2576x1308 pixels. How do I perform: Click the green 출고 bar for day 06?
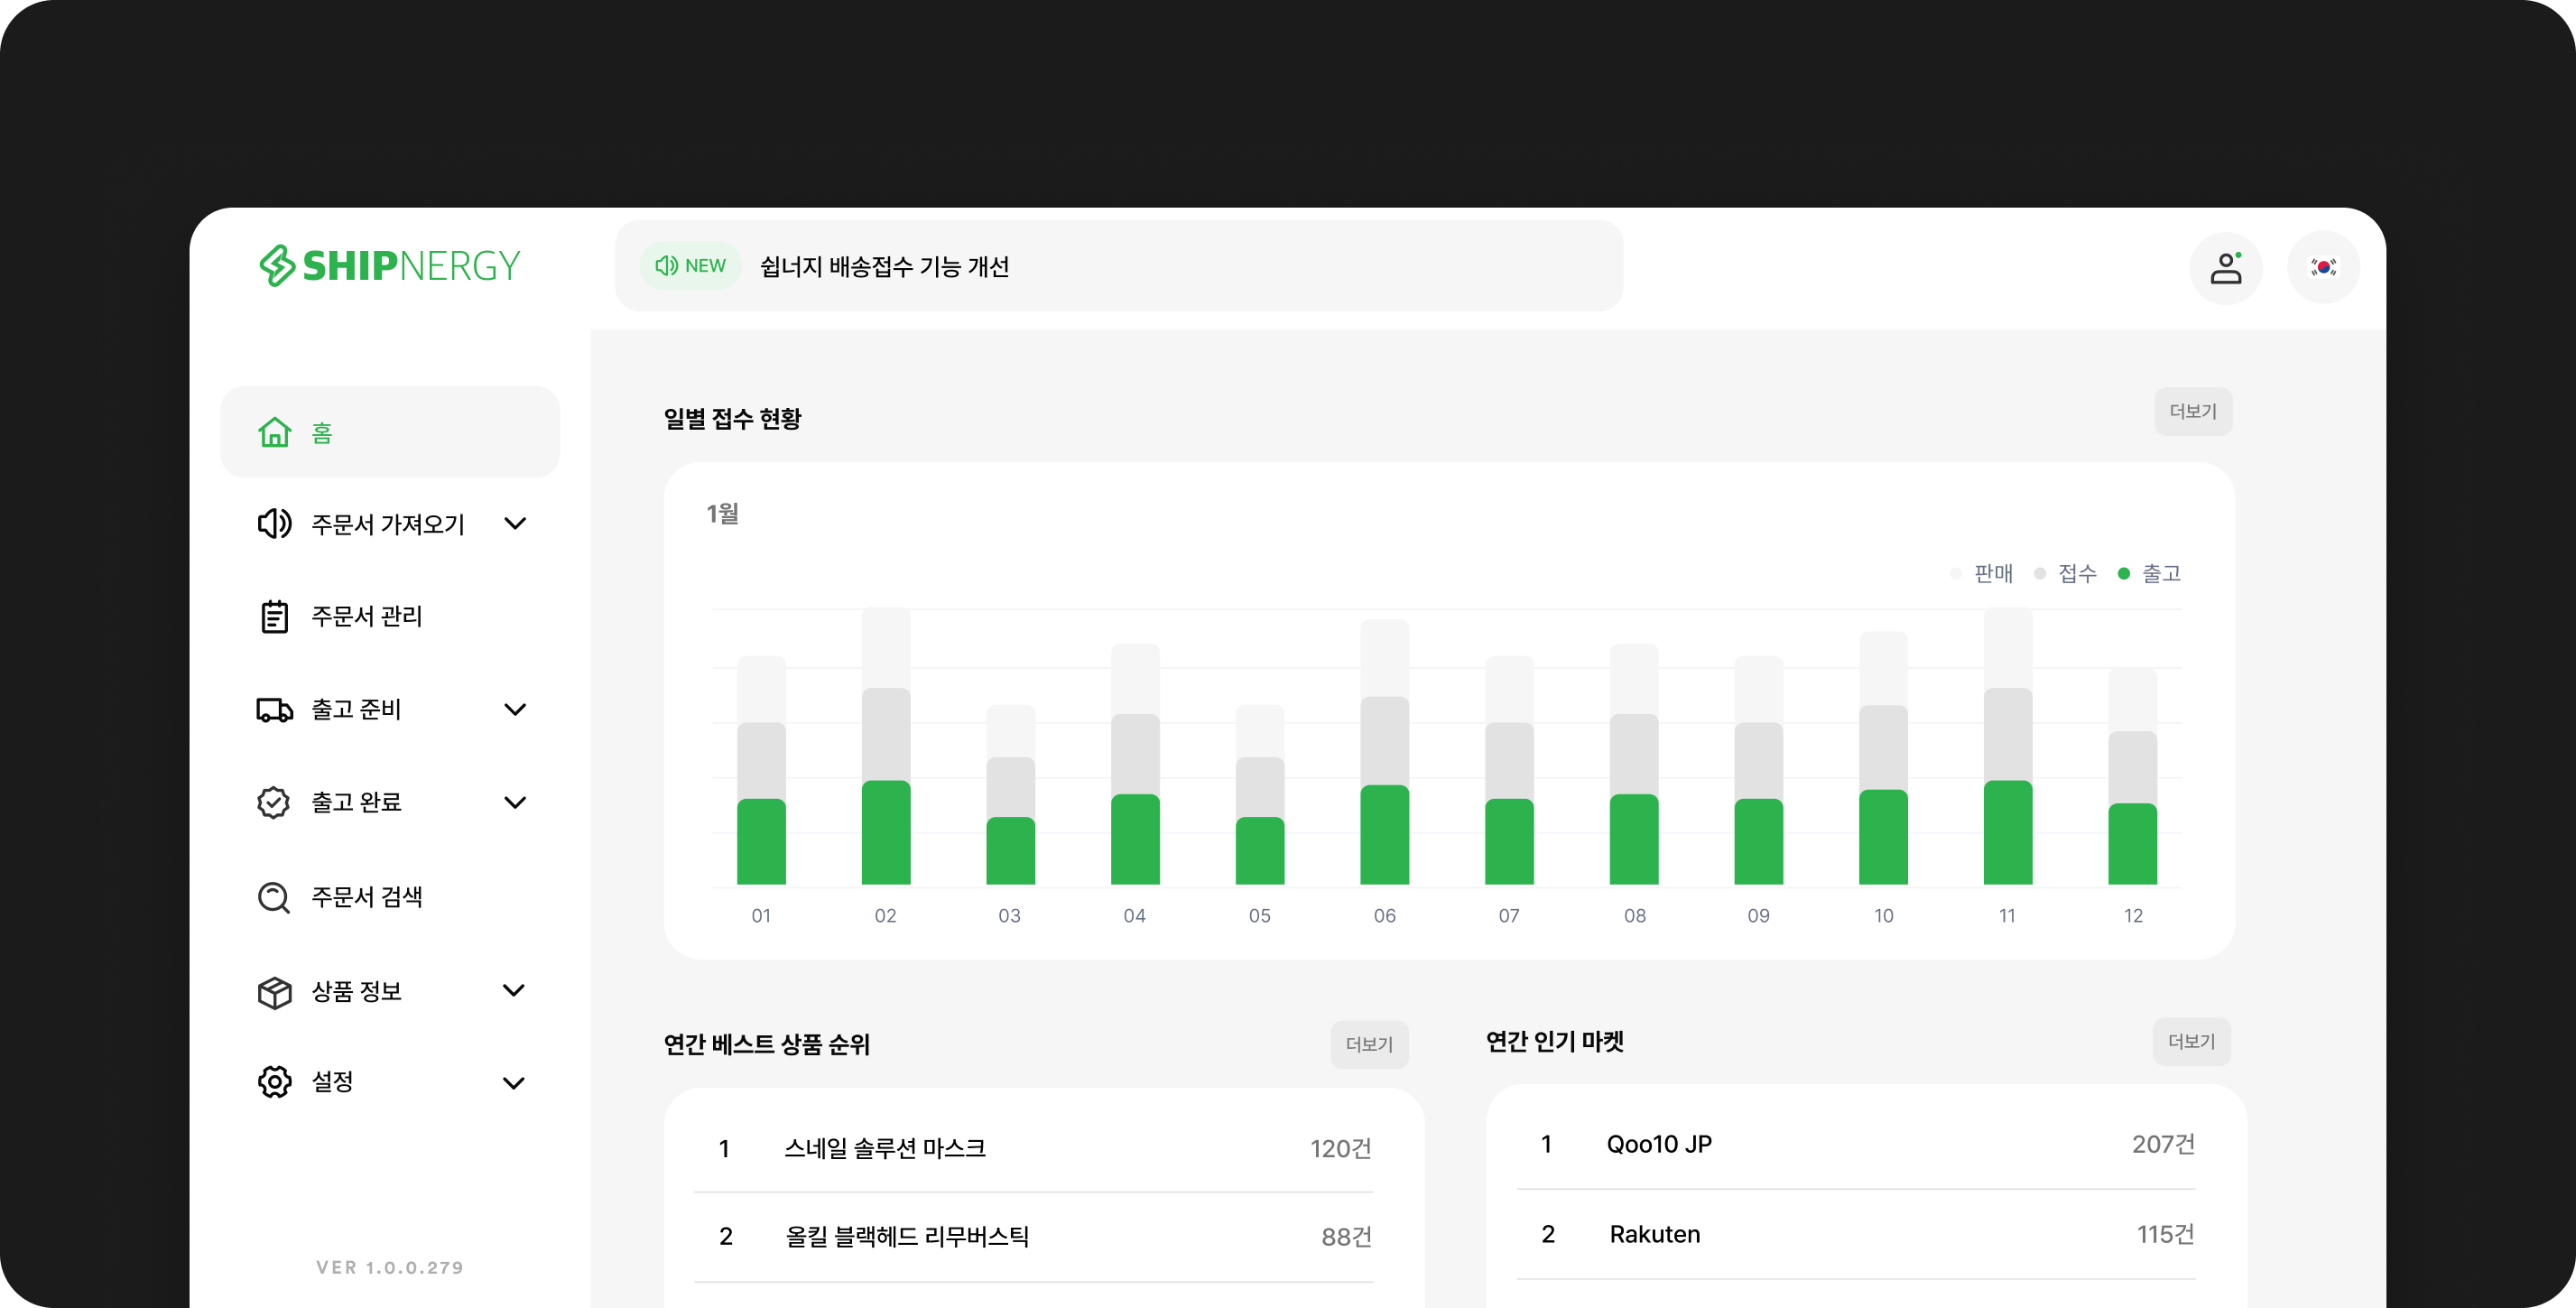[1384, 835]
